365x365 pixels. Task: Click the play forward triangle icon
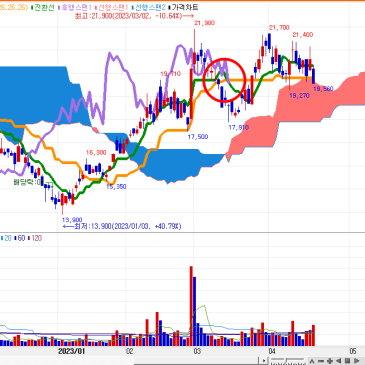[x=356, y=361]
